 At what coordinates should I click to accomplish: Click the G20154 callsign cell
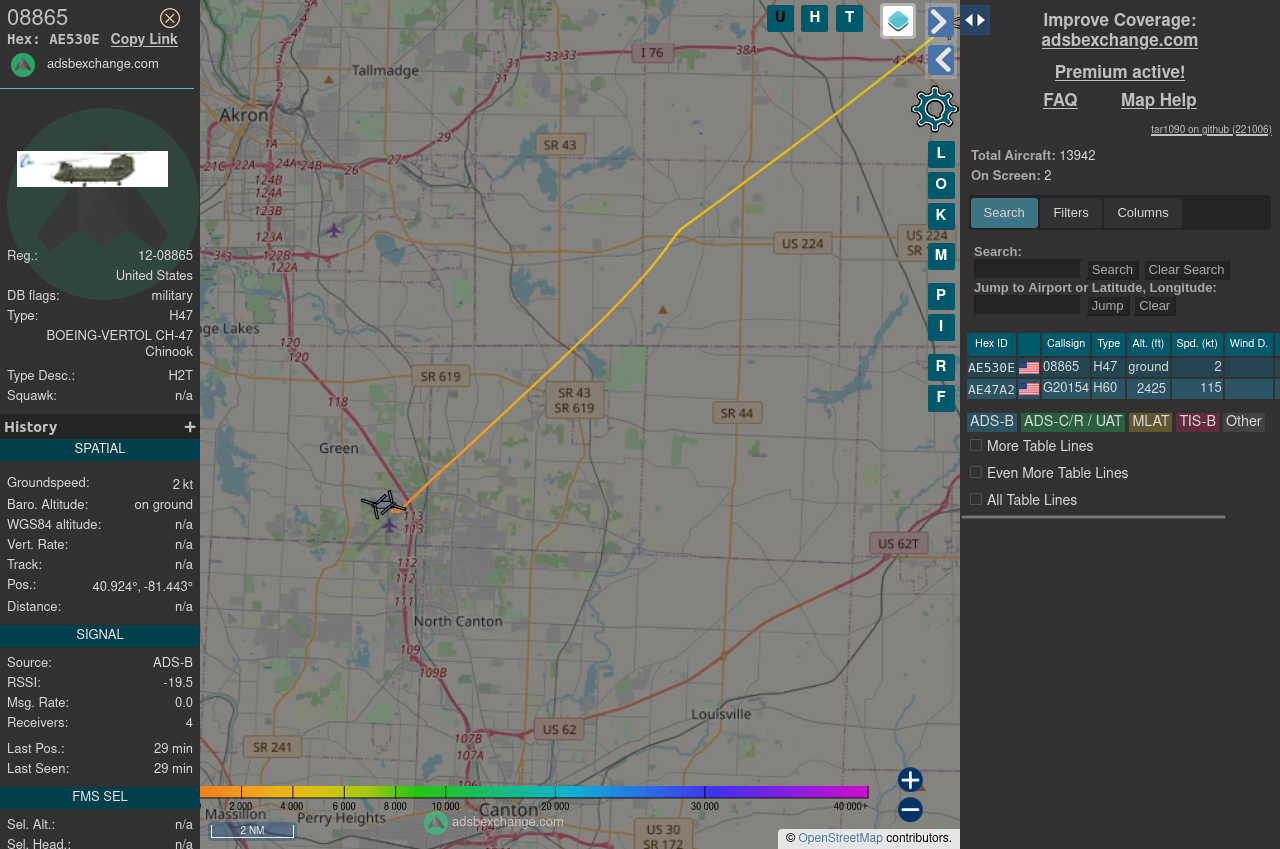tap(1066, 389)
